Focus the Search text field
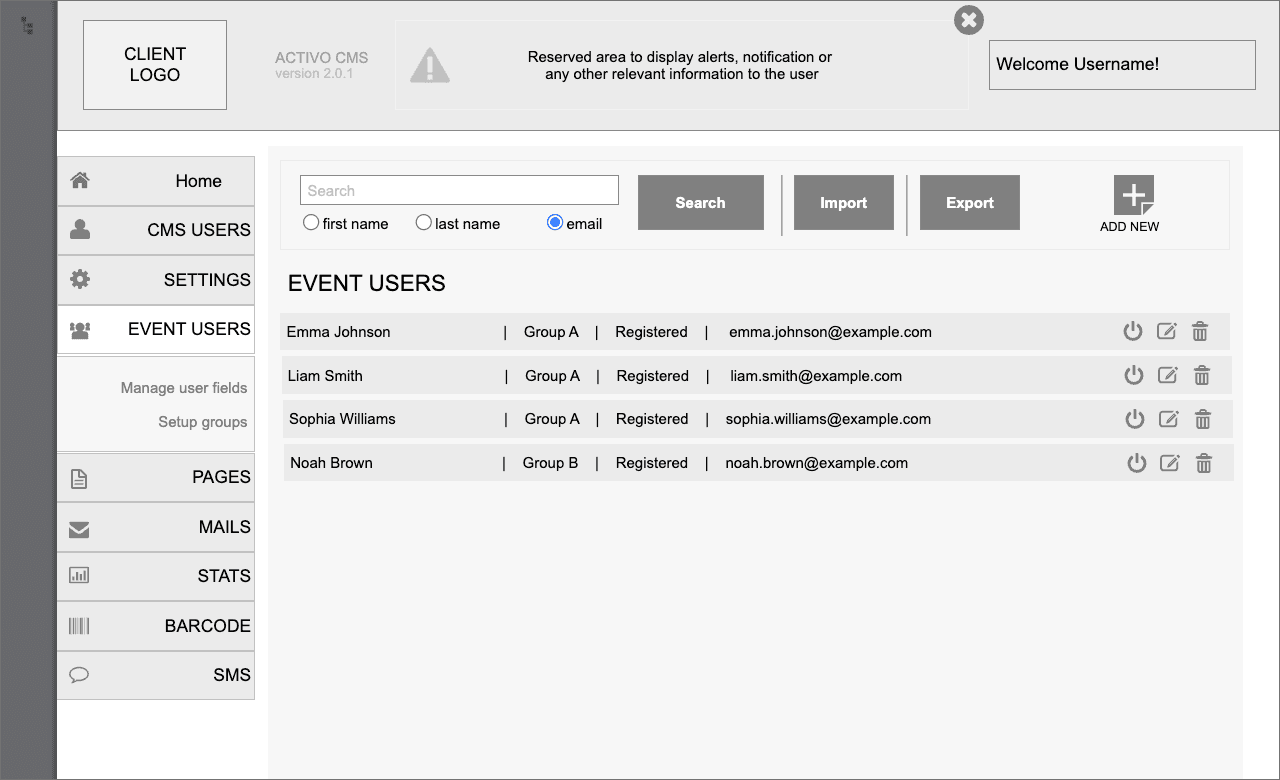 (459, 190)
